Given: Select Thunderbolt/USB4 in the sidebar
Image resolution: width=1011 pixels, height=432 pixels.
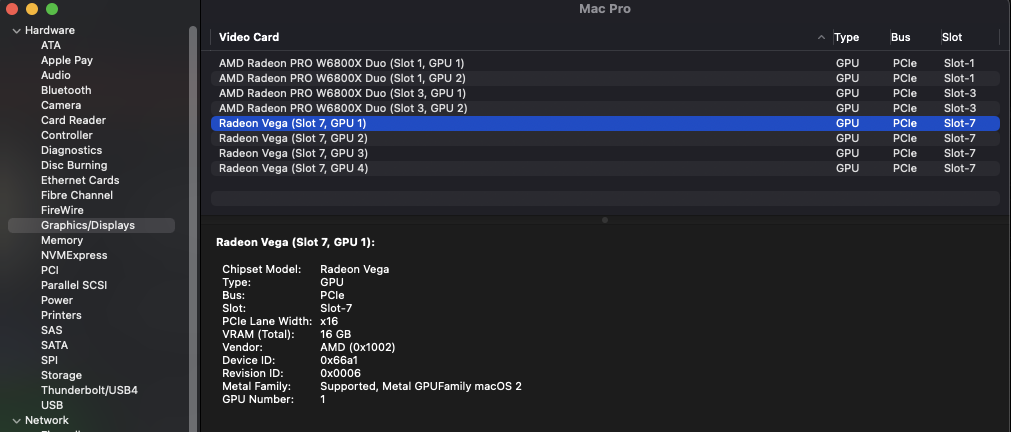Looking at the screenshot, I should pyautogui.click(x=89, y=390).
